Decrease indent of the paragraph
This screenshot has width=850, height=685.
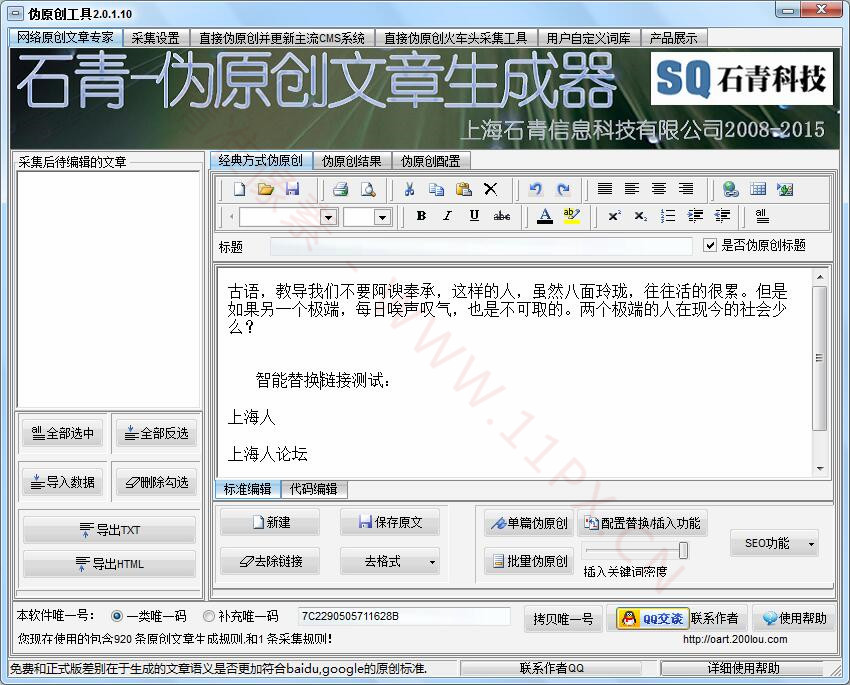[x=722, y=216]
